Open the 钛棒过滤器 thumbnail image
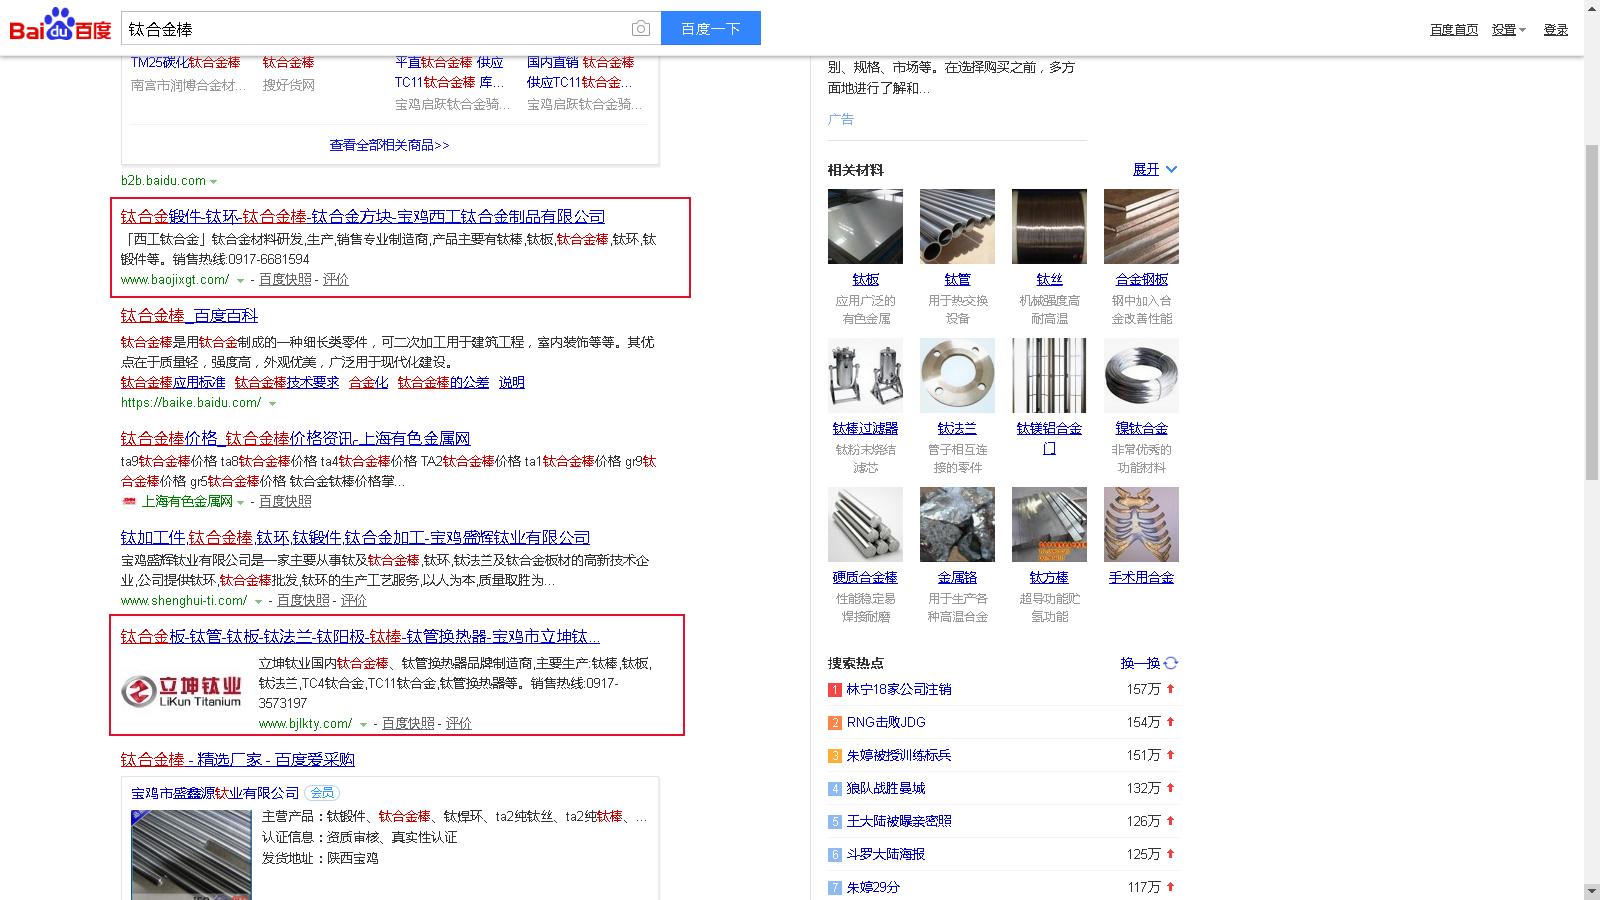Image resolution: width=1600 pixels, height=900 pixels. pyautogui.click(x=865, y=376)
